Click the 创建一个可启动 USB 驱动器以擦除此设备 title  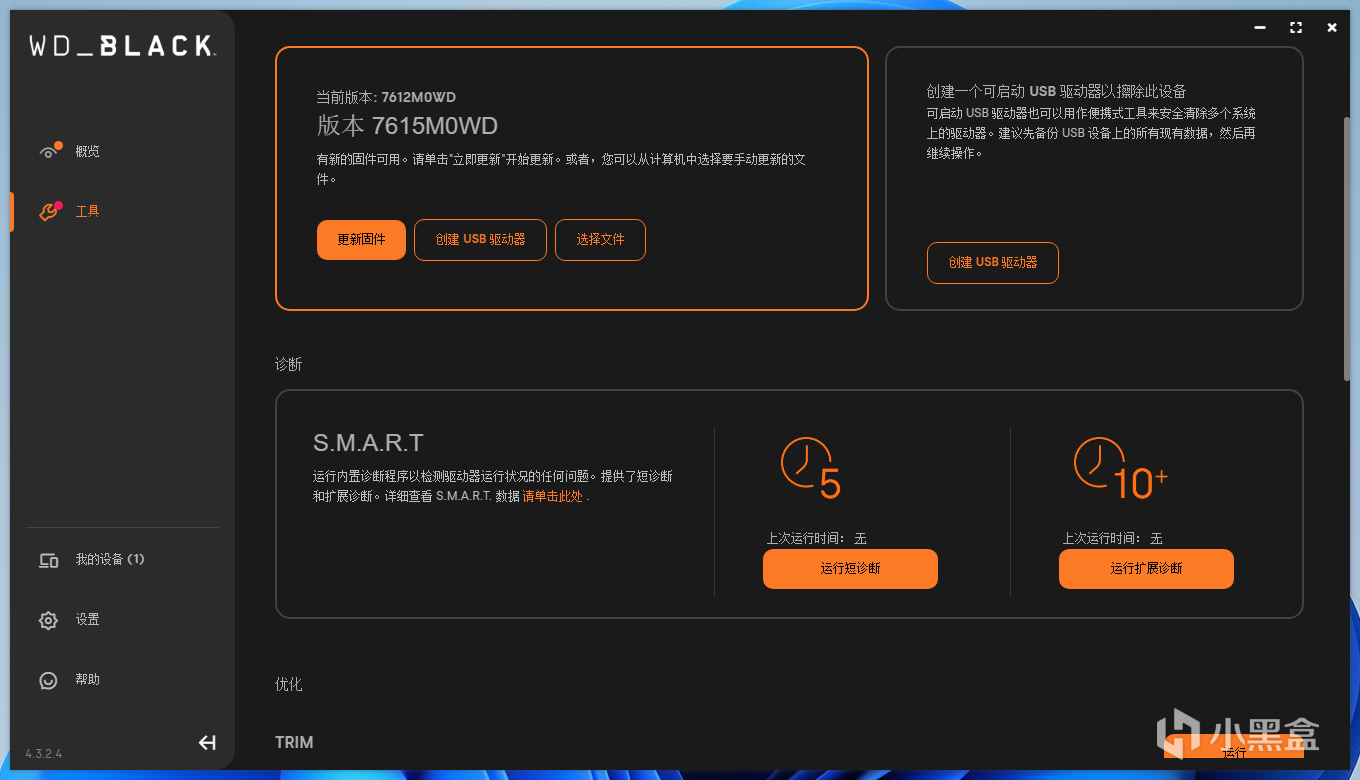click(x=1056, y=91)
